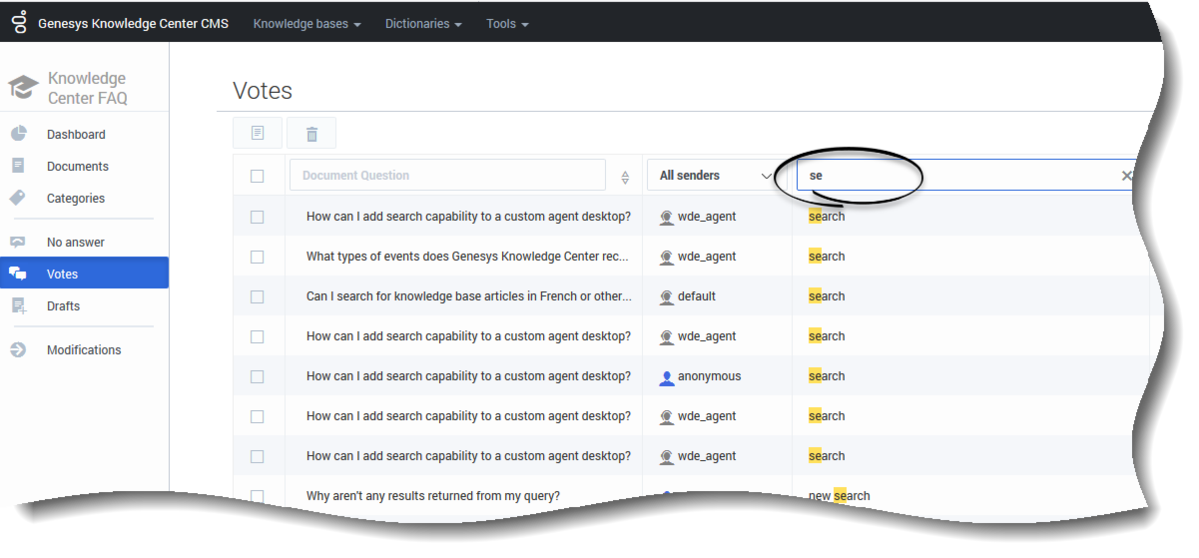The height and width of the screenshot is (558, 1199).
Task: Click Genesys Knowledge Center CMS title
Action: (x=133, y=24)
